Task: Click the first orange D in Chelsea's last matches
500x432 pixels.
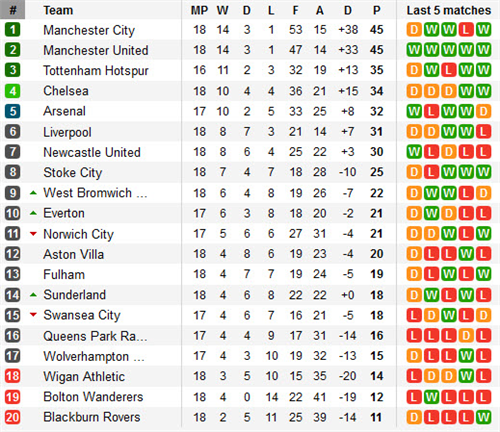Action: [x=414, y=91]
